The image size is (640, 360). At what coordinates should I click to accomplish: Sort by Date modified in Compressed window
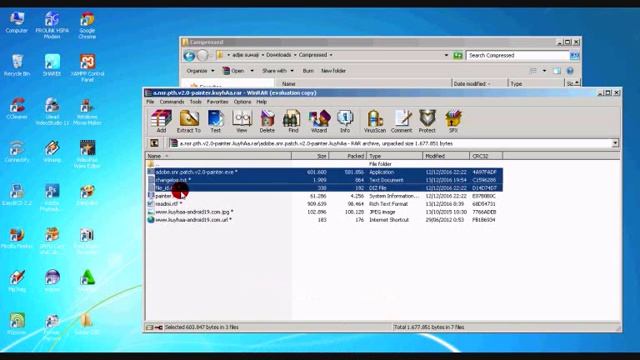point(480,84)
